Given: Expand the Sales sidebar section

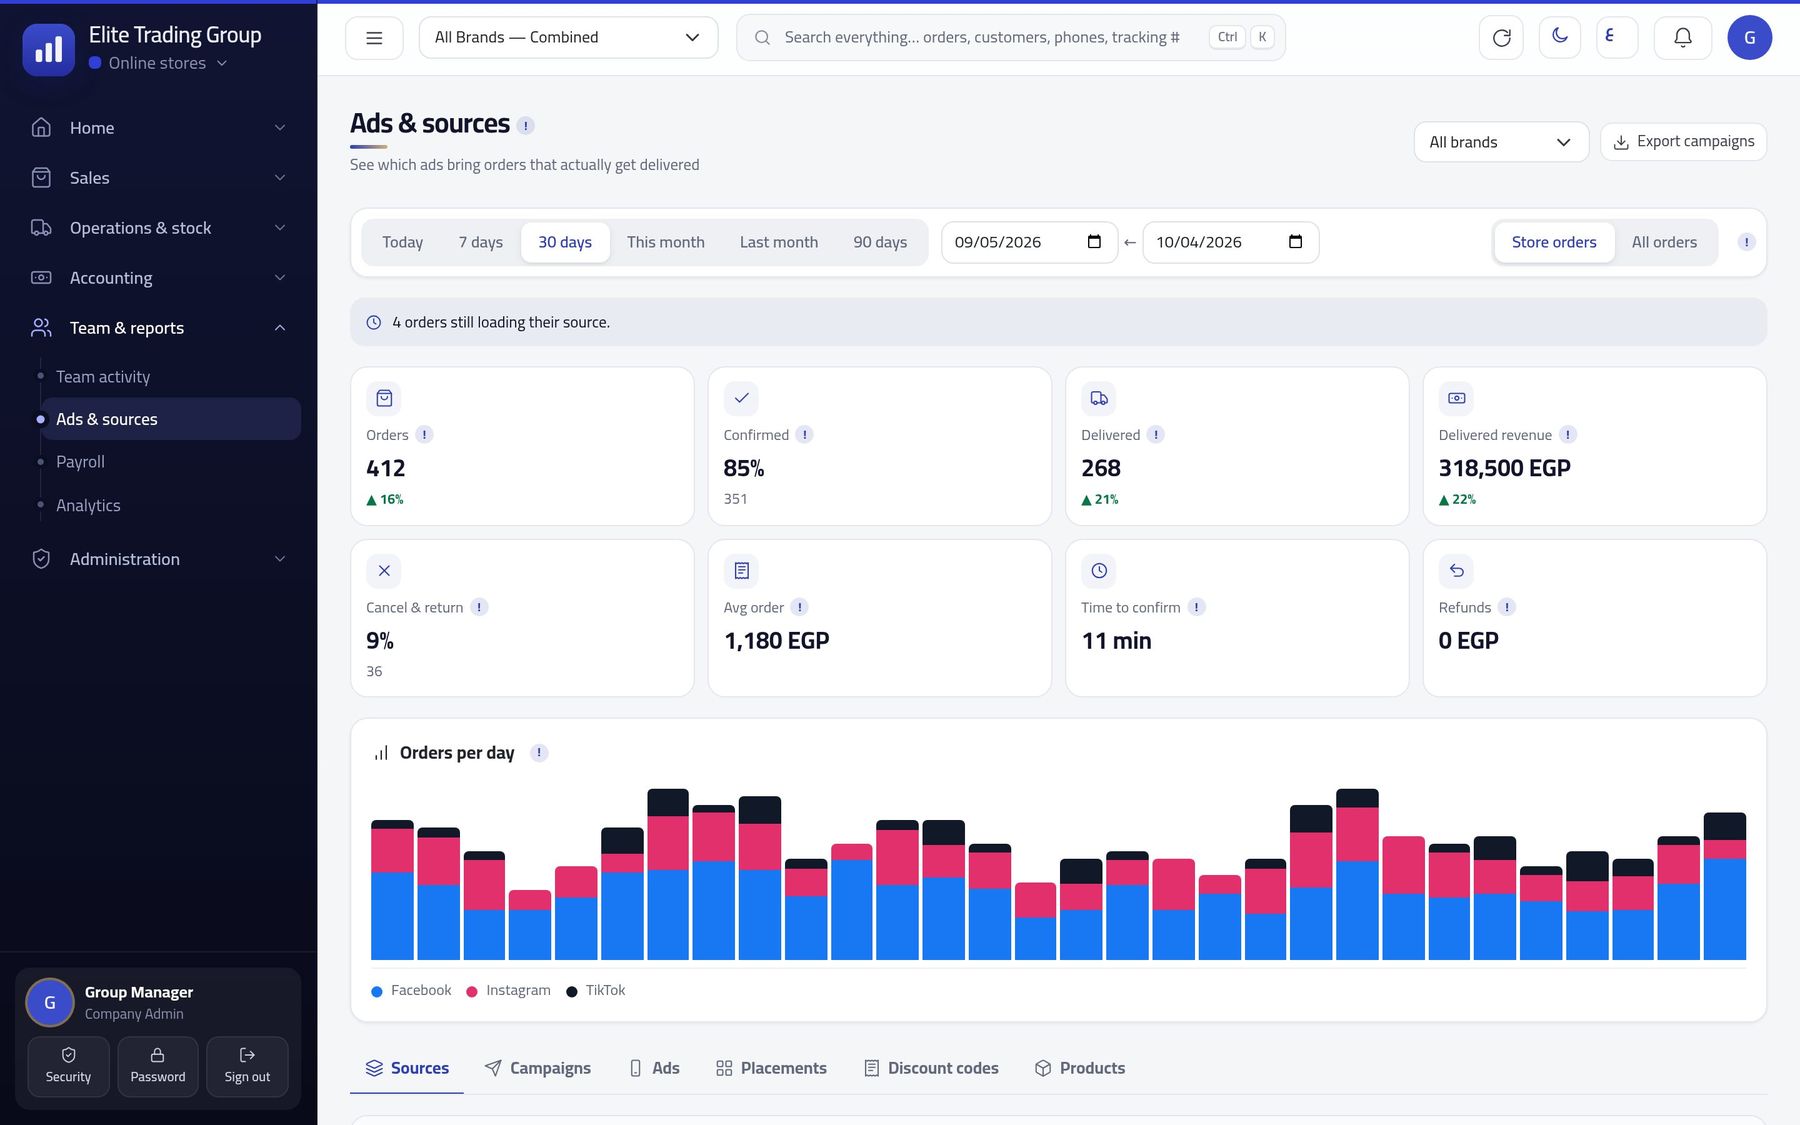Looking at the screenshot, I should click(159, 178).
